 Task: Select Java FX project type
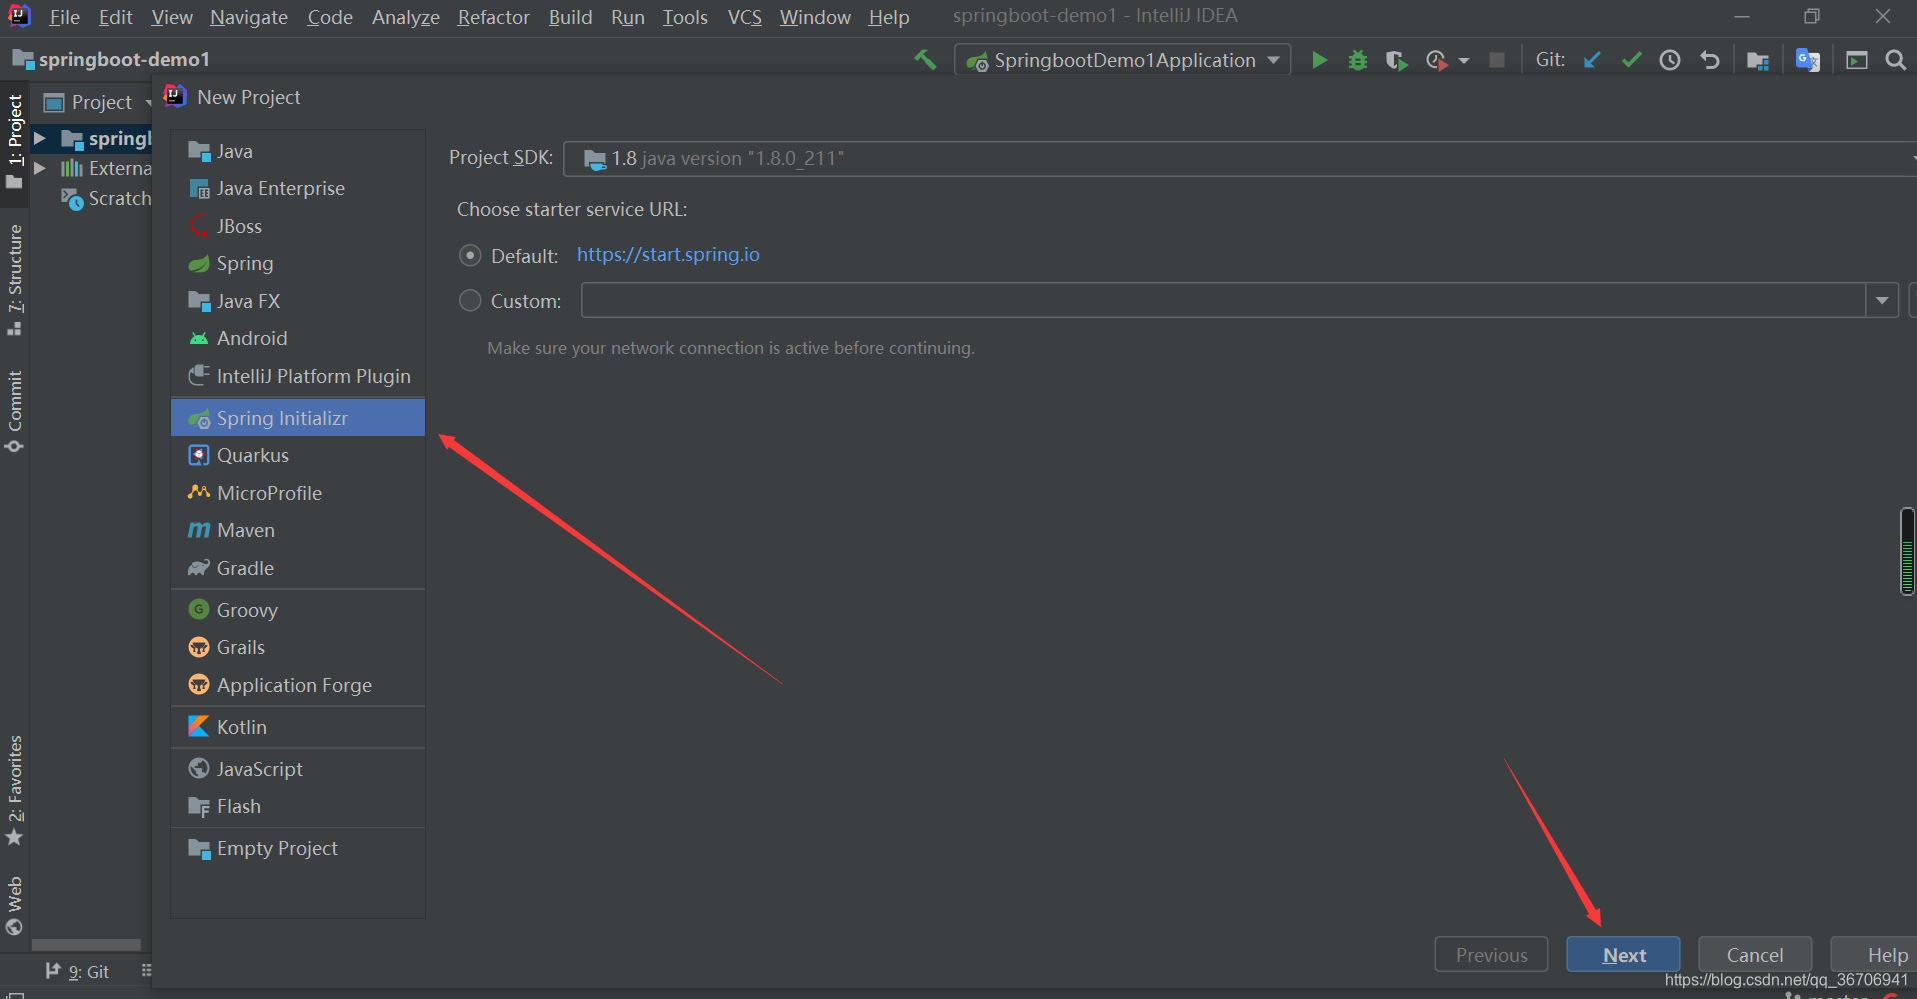coord(298,301)
